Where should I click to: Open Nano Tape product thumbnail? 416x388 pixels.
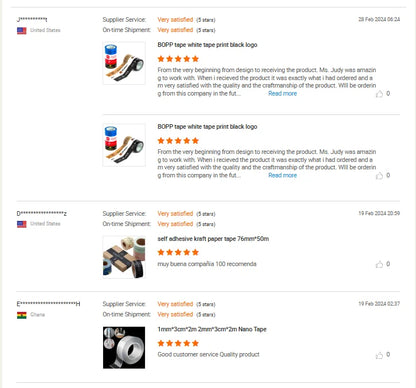click(124, 348)
